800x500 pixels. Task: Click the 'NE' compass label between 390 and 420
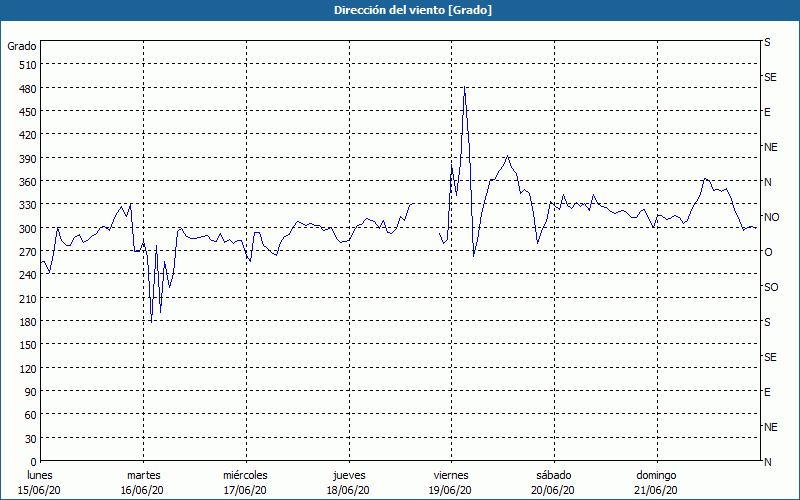(771, 147)
